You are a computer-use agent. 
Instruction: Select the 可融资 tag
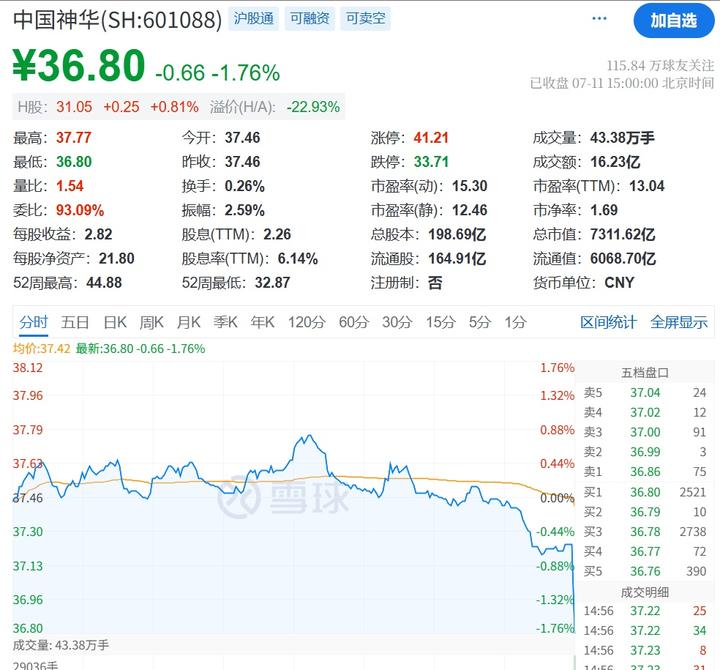point(309,19)
